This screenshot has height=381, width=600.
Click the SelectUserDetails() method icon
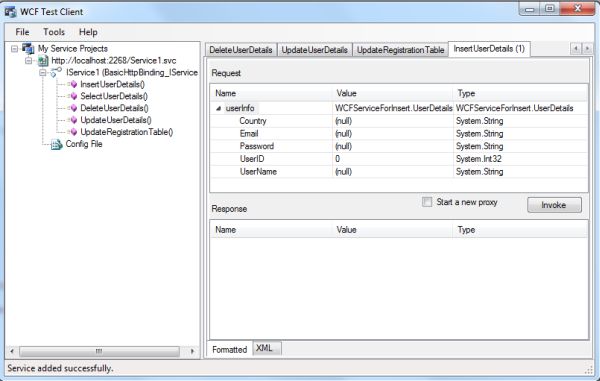pos(73,96)
